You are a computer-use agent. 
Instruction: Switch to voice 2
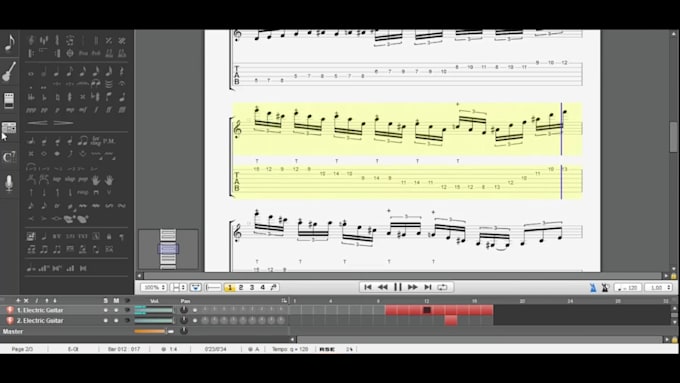(x=241, y=288)
